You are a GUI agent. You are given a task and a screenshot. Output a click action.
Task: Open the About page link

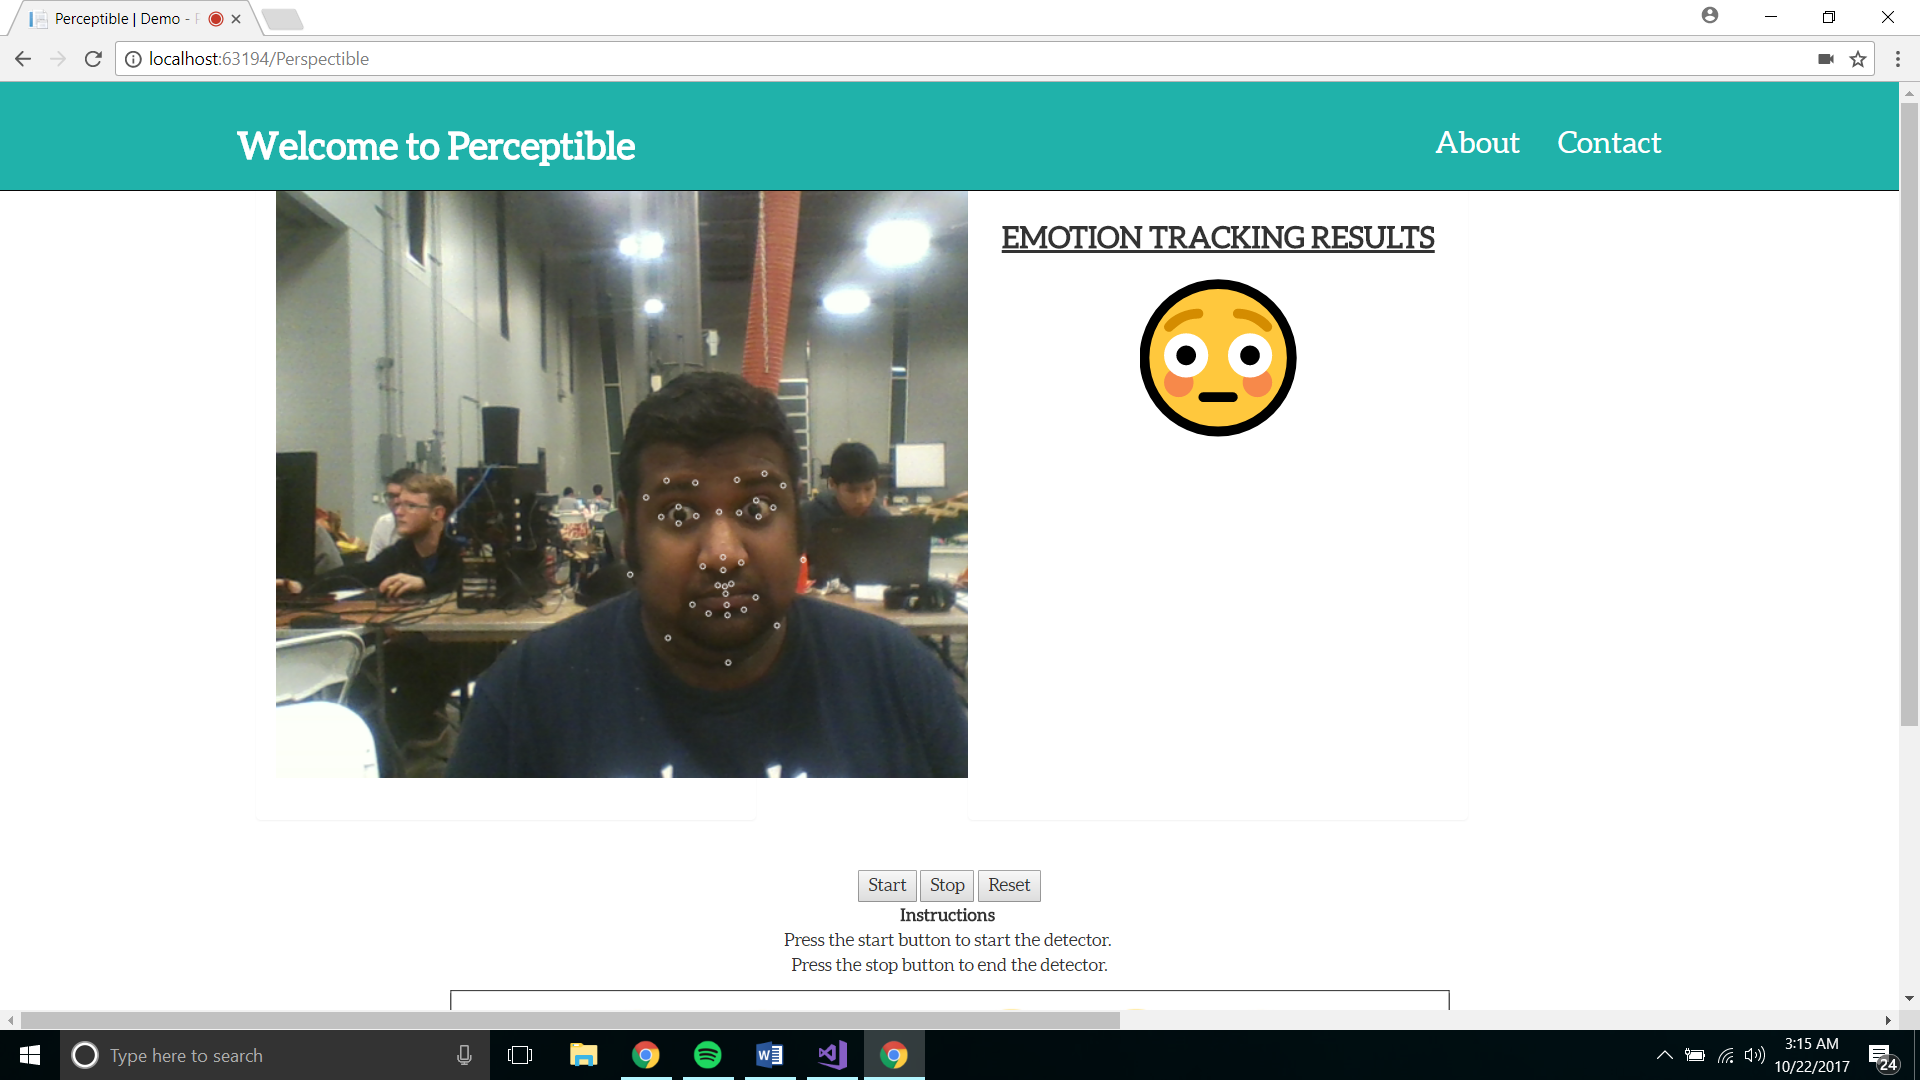point(1477,143)
